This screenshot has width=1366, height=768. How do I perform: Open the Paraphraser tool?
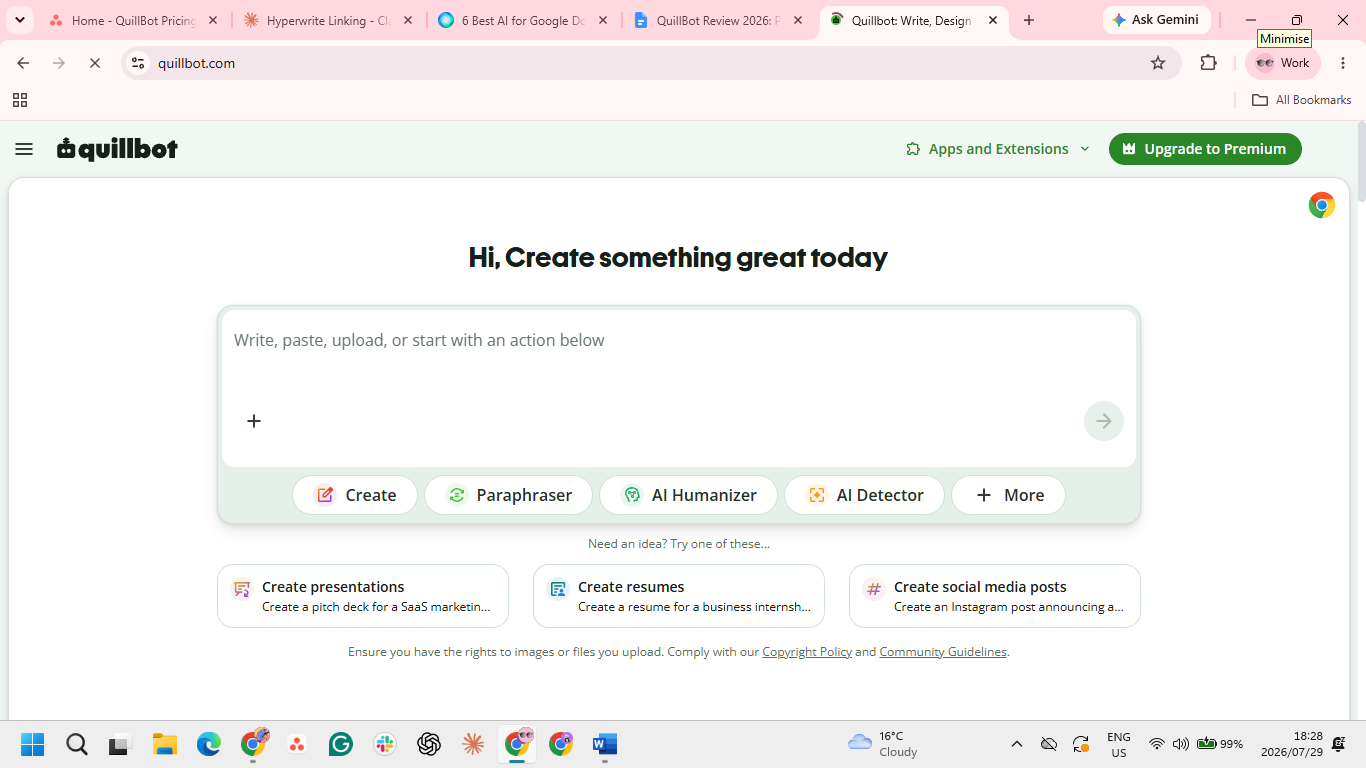pyautogui.click(x=509, y=495)
